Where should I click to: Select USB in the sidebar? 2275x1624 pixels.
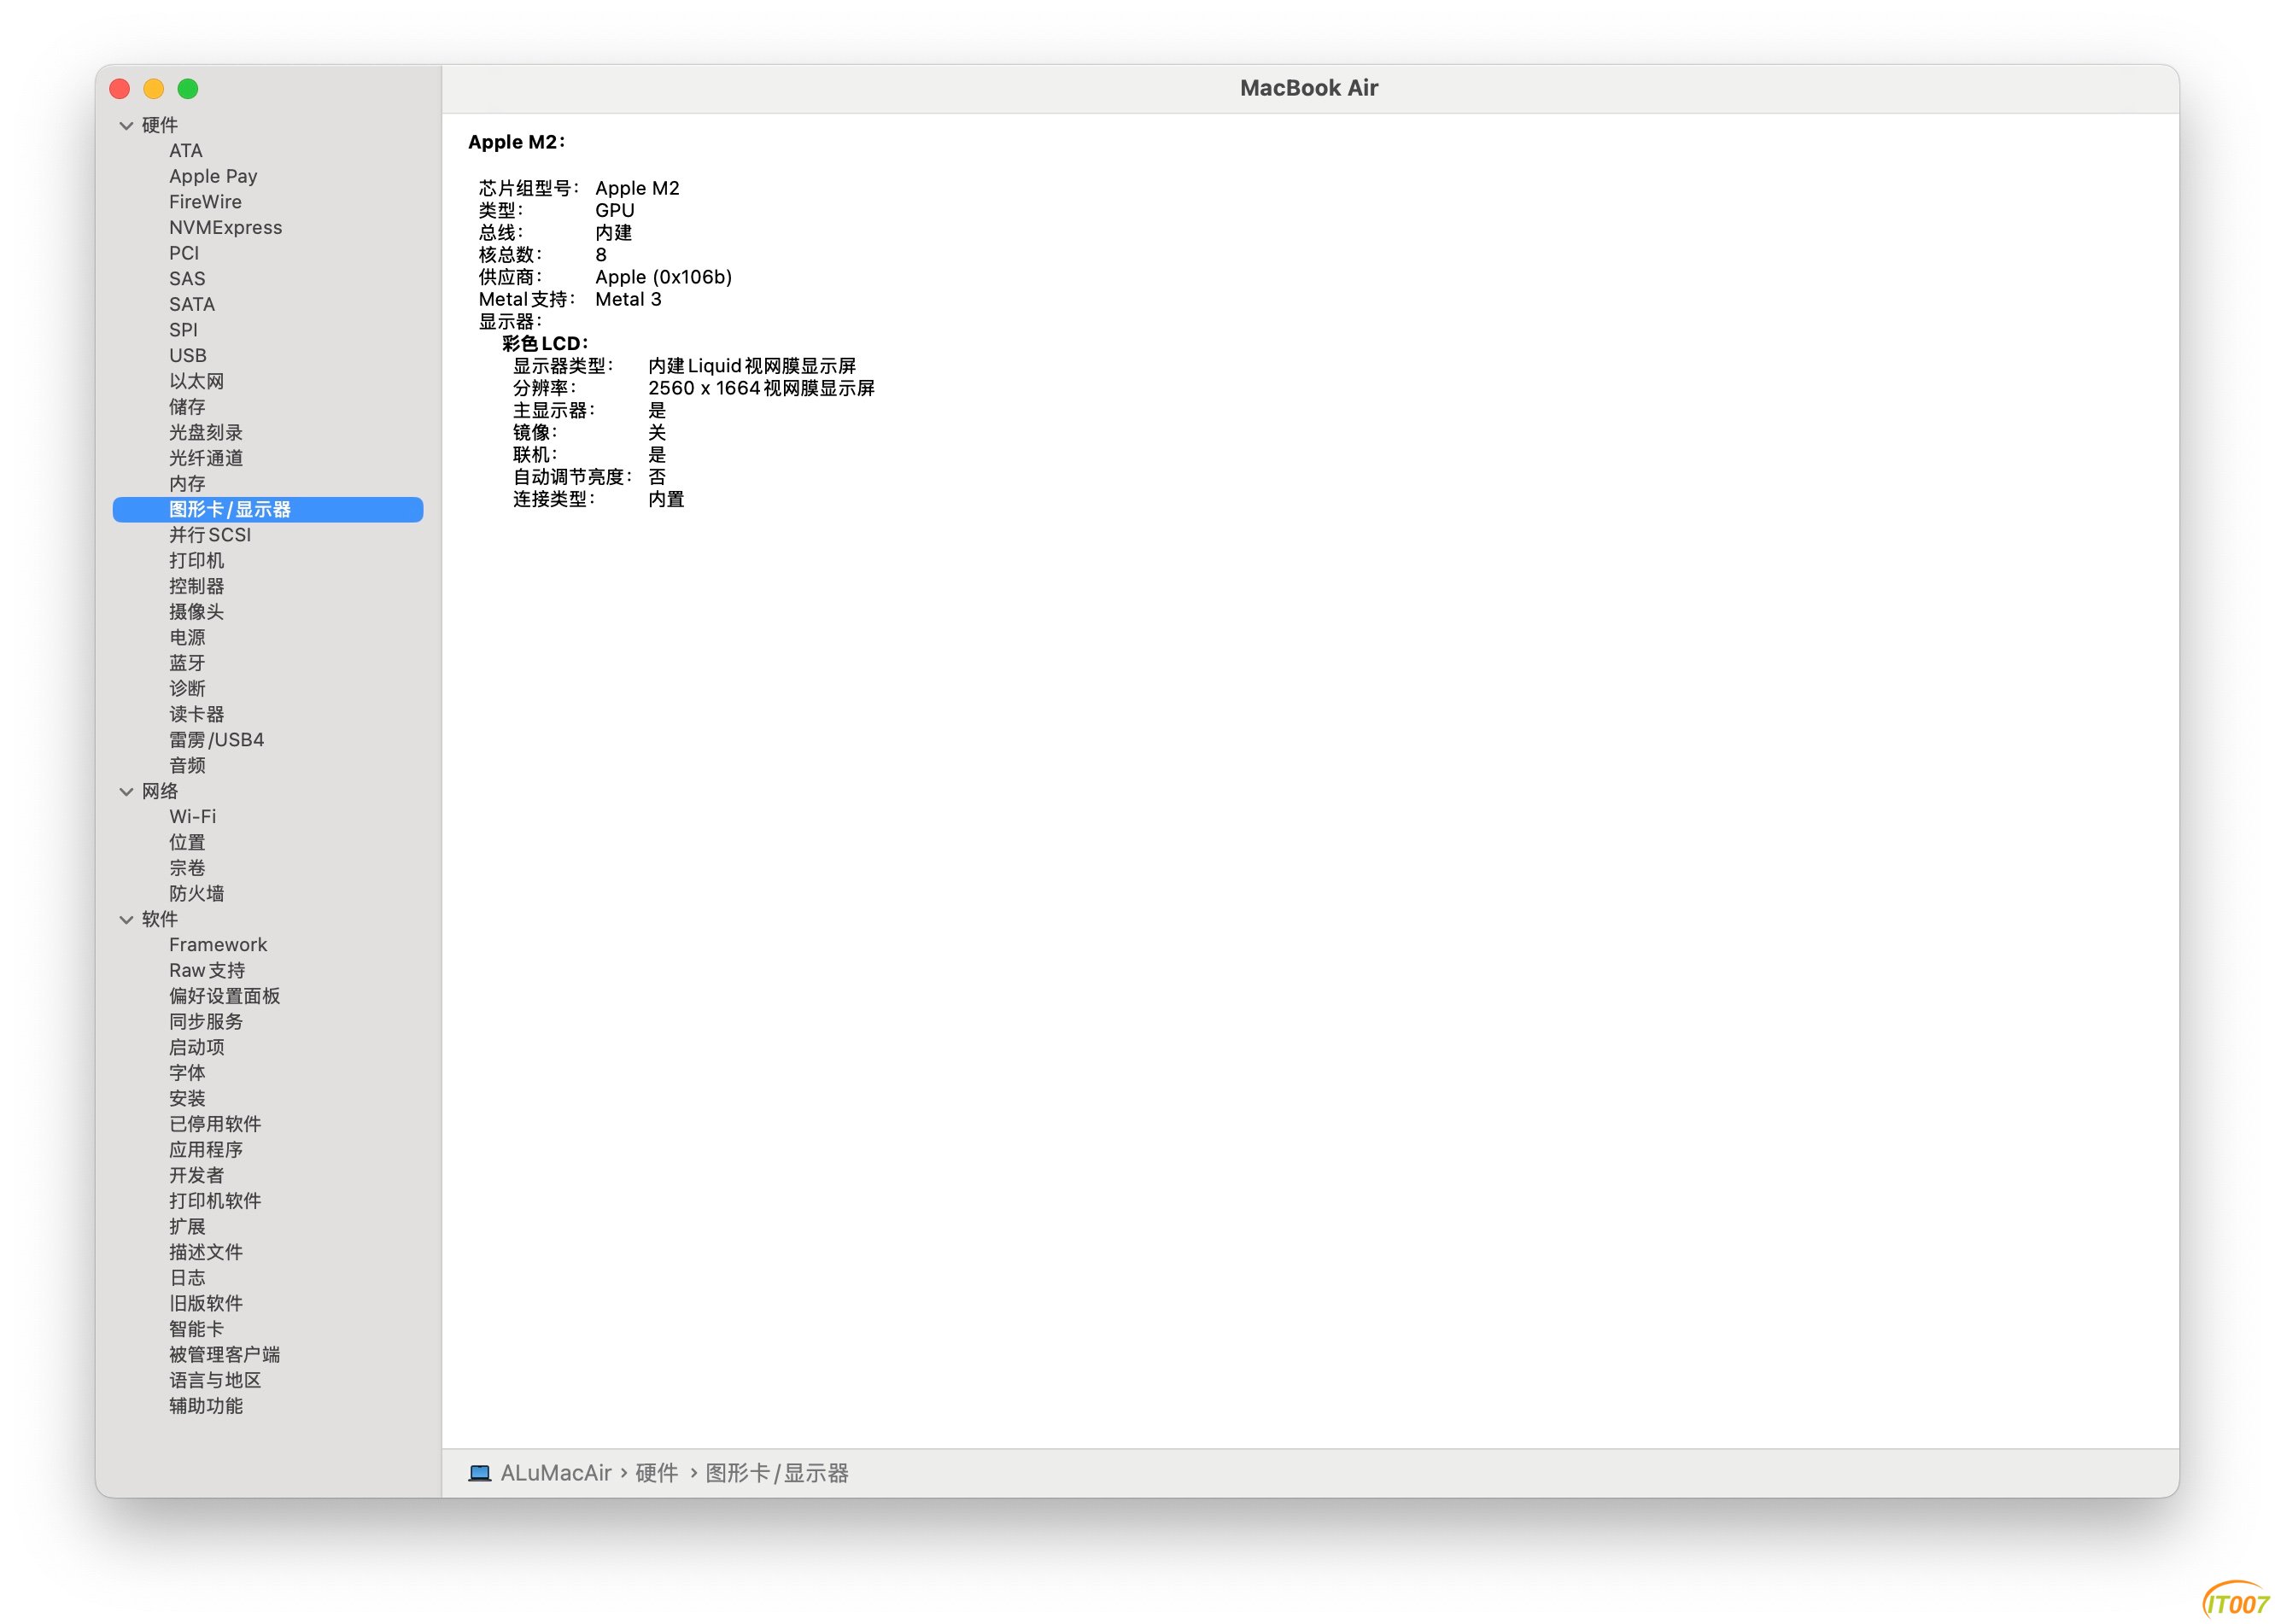188,355
